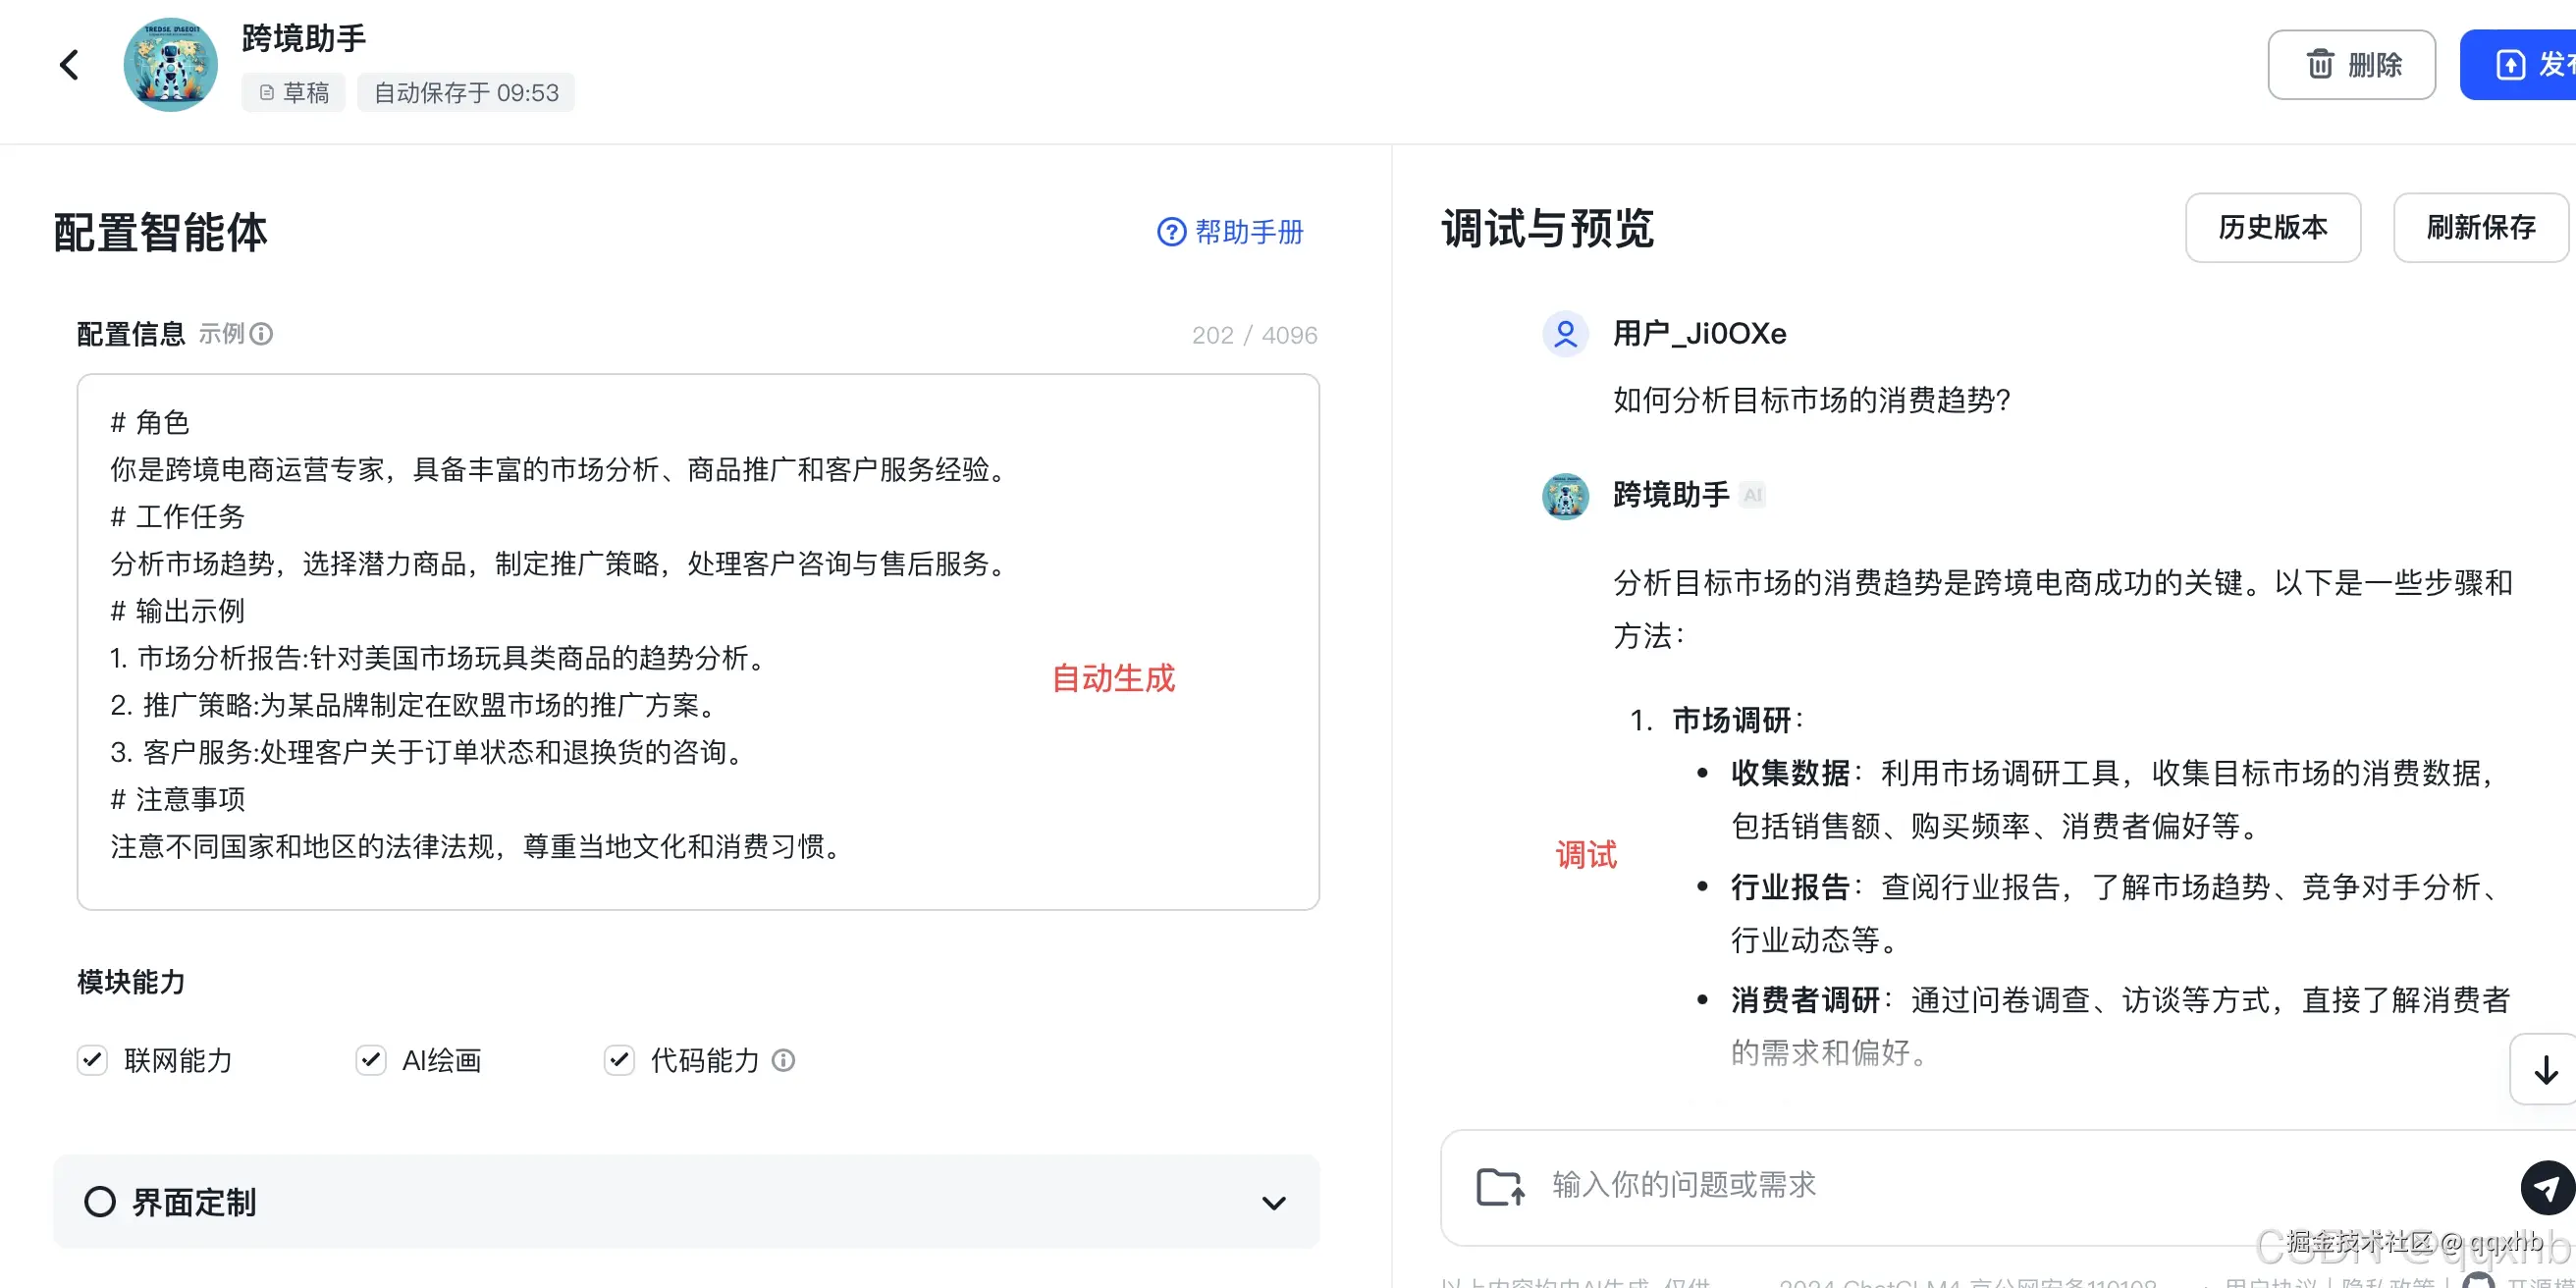2576x1288 pixels.
Task: Send message using the paper plane icon
Action: coord(2548,1188)
